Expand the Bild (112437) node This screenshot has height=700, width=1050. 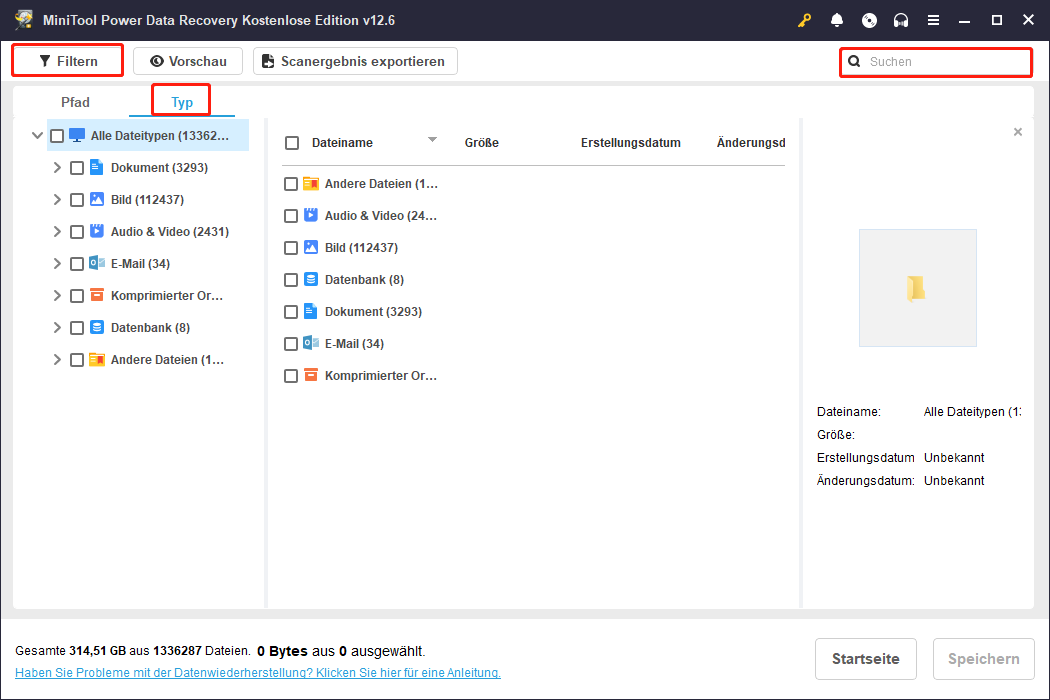(57, 200)
